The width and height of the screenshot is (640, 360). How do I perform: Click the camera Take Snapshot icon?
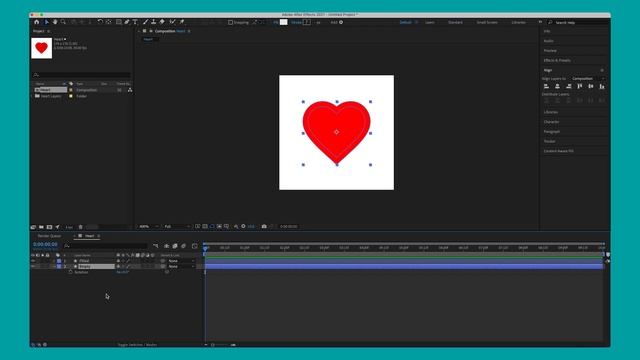(x=264, y=227)
